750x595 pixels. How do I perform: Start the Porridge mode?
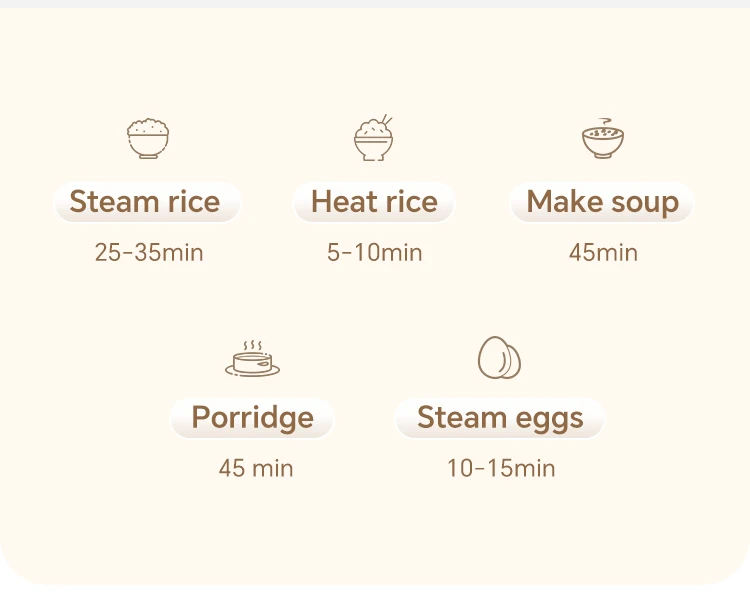click(252, 418)
